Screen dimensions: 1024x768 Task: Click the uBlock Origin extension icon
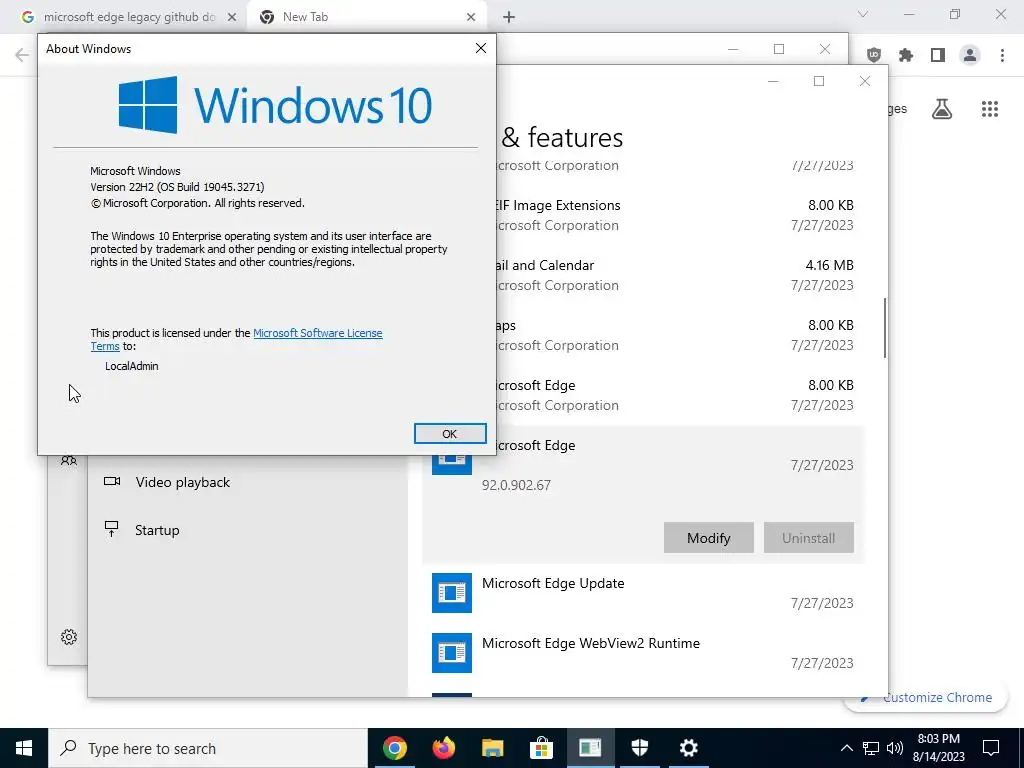(874, 55)
